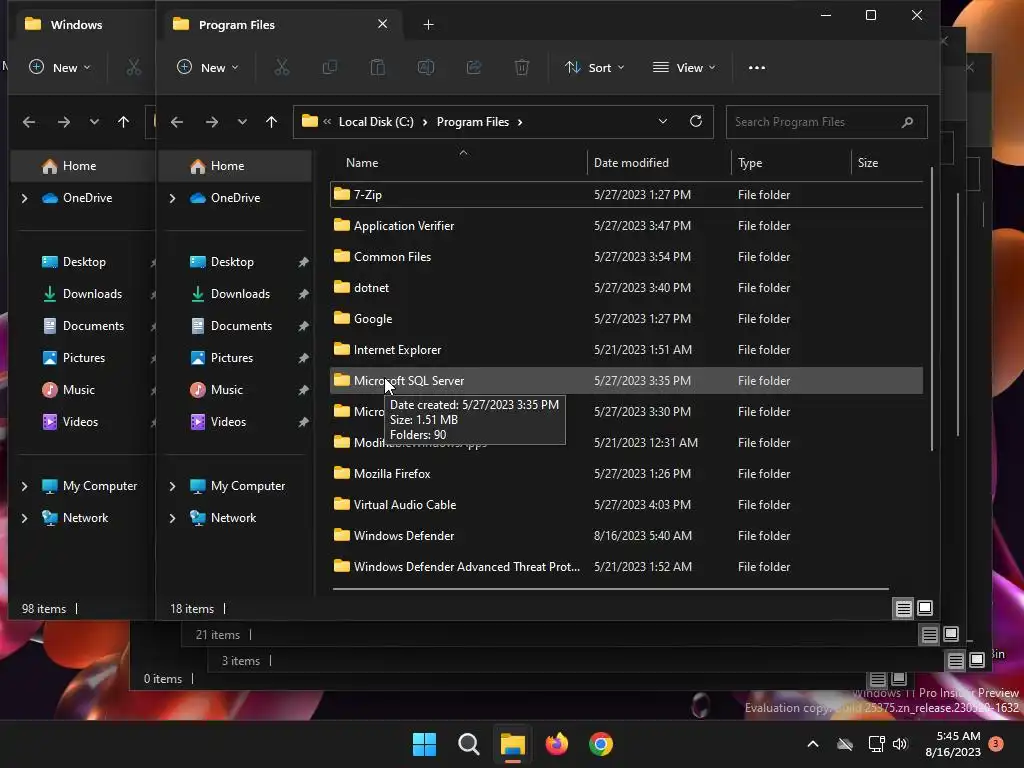Click the Delete trash icon
This screenshot has width=1024, height=768.
(x=522, y=67)
